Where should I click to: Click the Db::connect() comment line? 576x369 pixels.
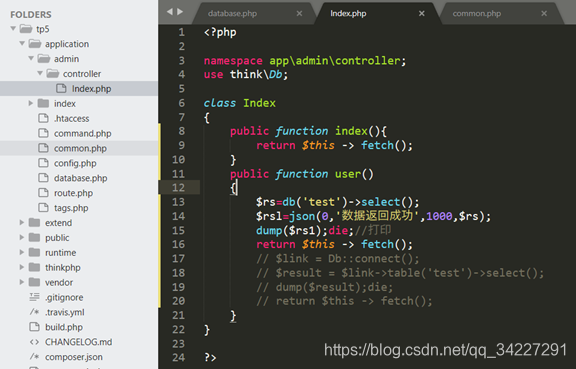click(338, 259)
